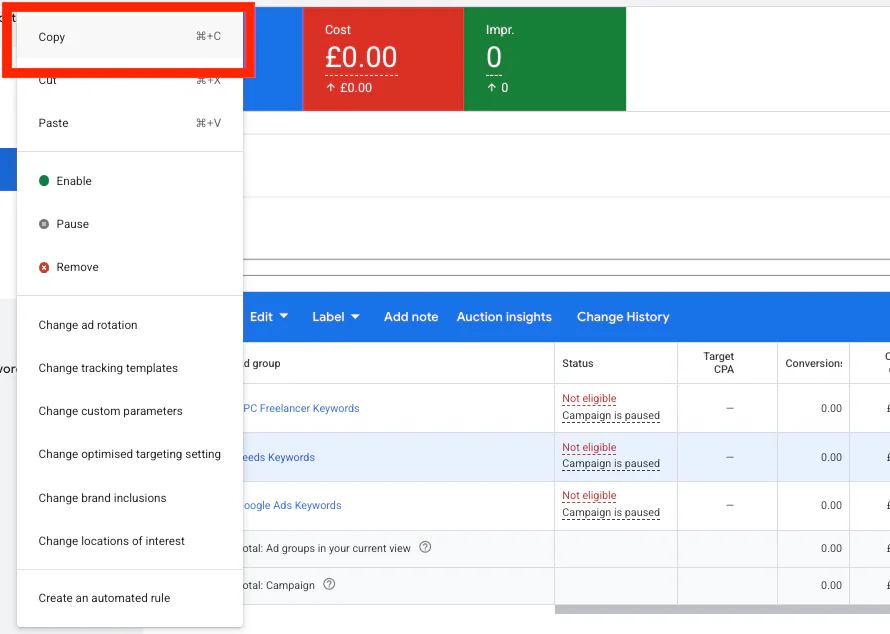Click Create an automated rule
The image size is (890, 634).
tap(130, 598)
